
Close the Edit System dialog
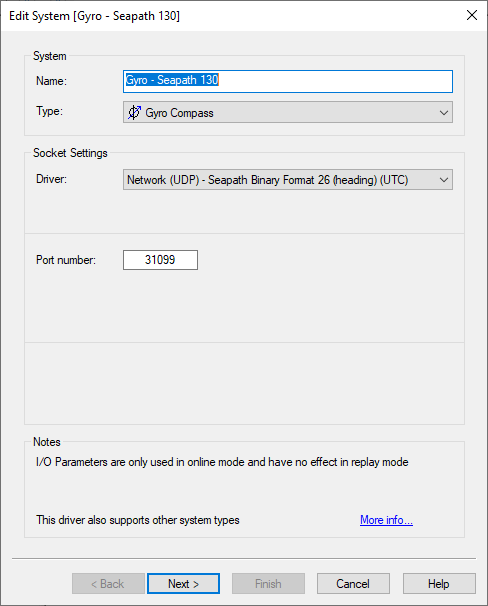472,15
